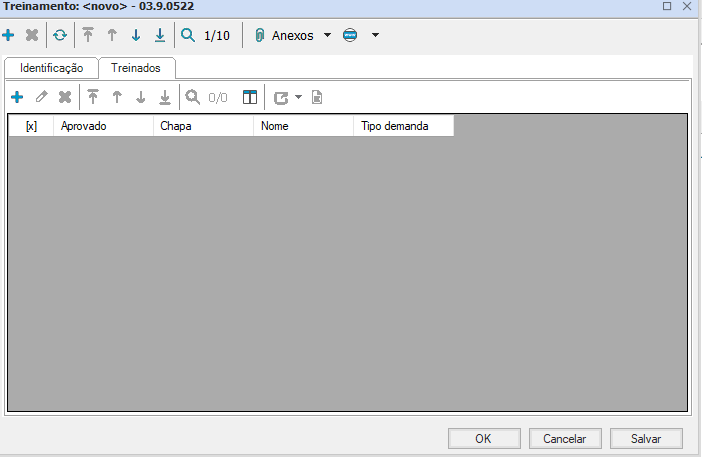Switch to the Identificação tab

point(51,68)
